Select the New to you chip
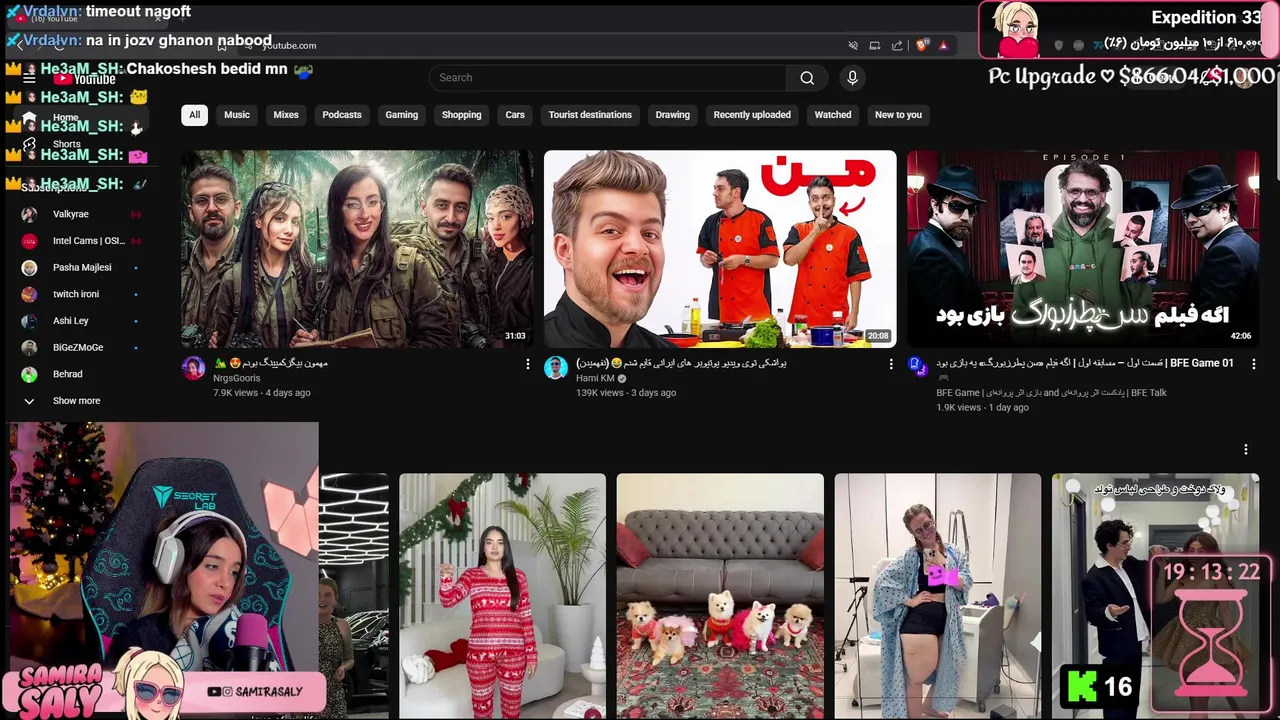1280x720 pixels. click(x=898, y=115)
